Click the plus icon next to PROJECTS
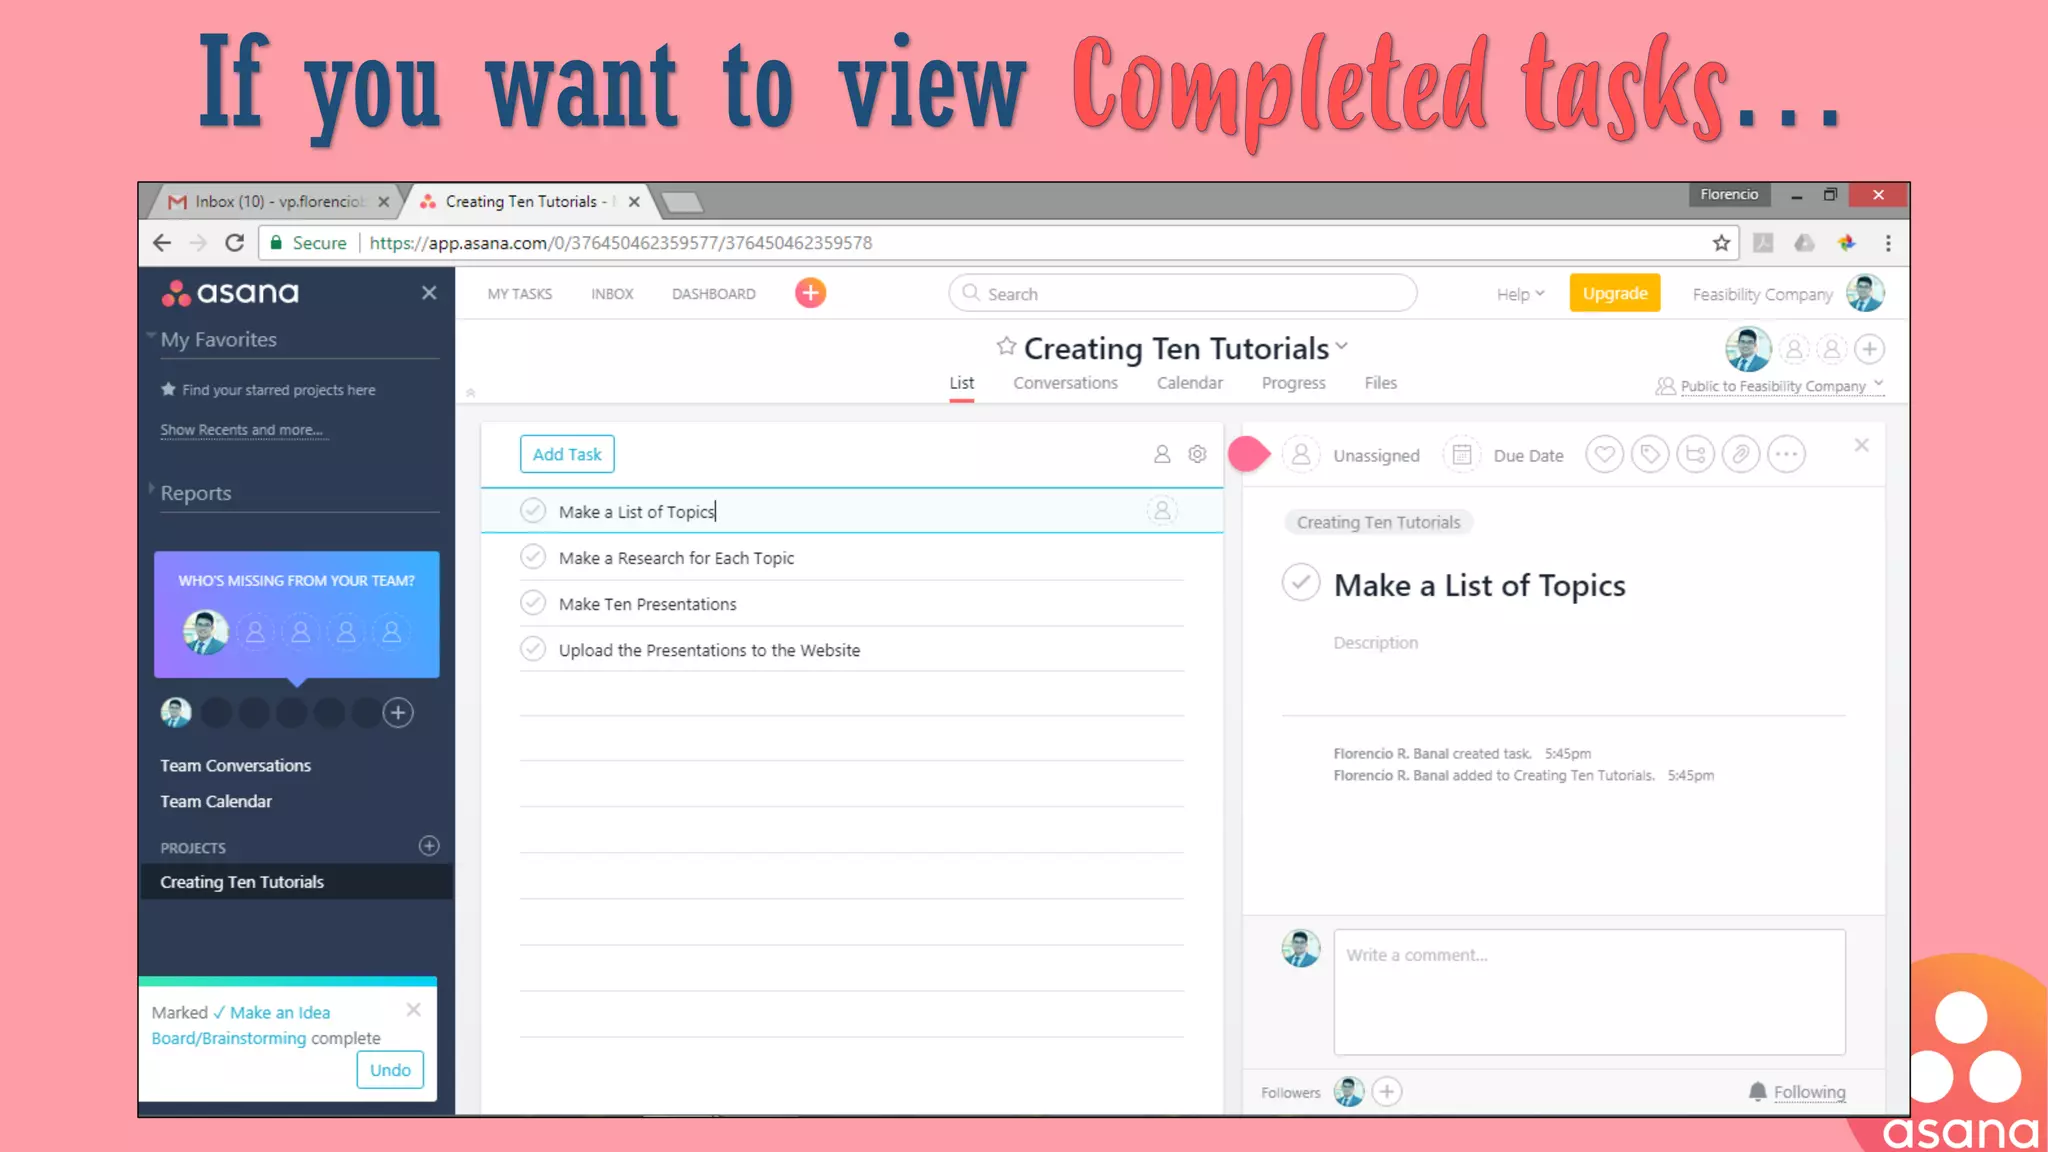The height and width of the screenshot is (1152, 2048). point(429,846)
